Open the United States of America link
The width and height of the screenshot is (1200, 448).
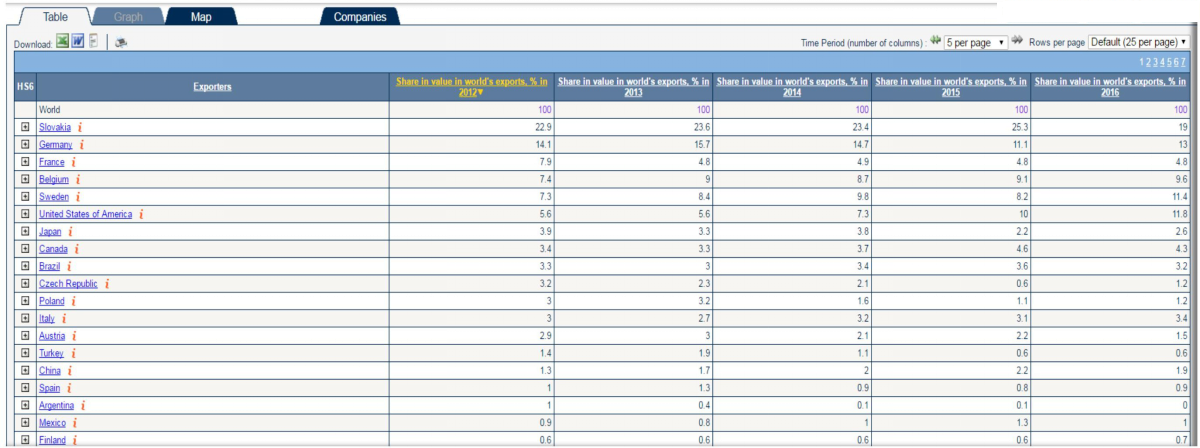click(x=85, y=214)
